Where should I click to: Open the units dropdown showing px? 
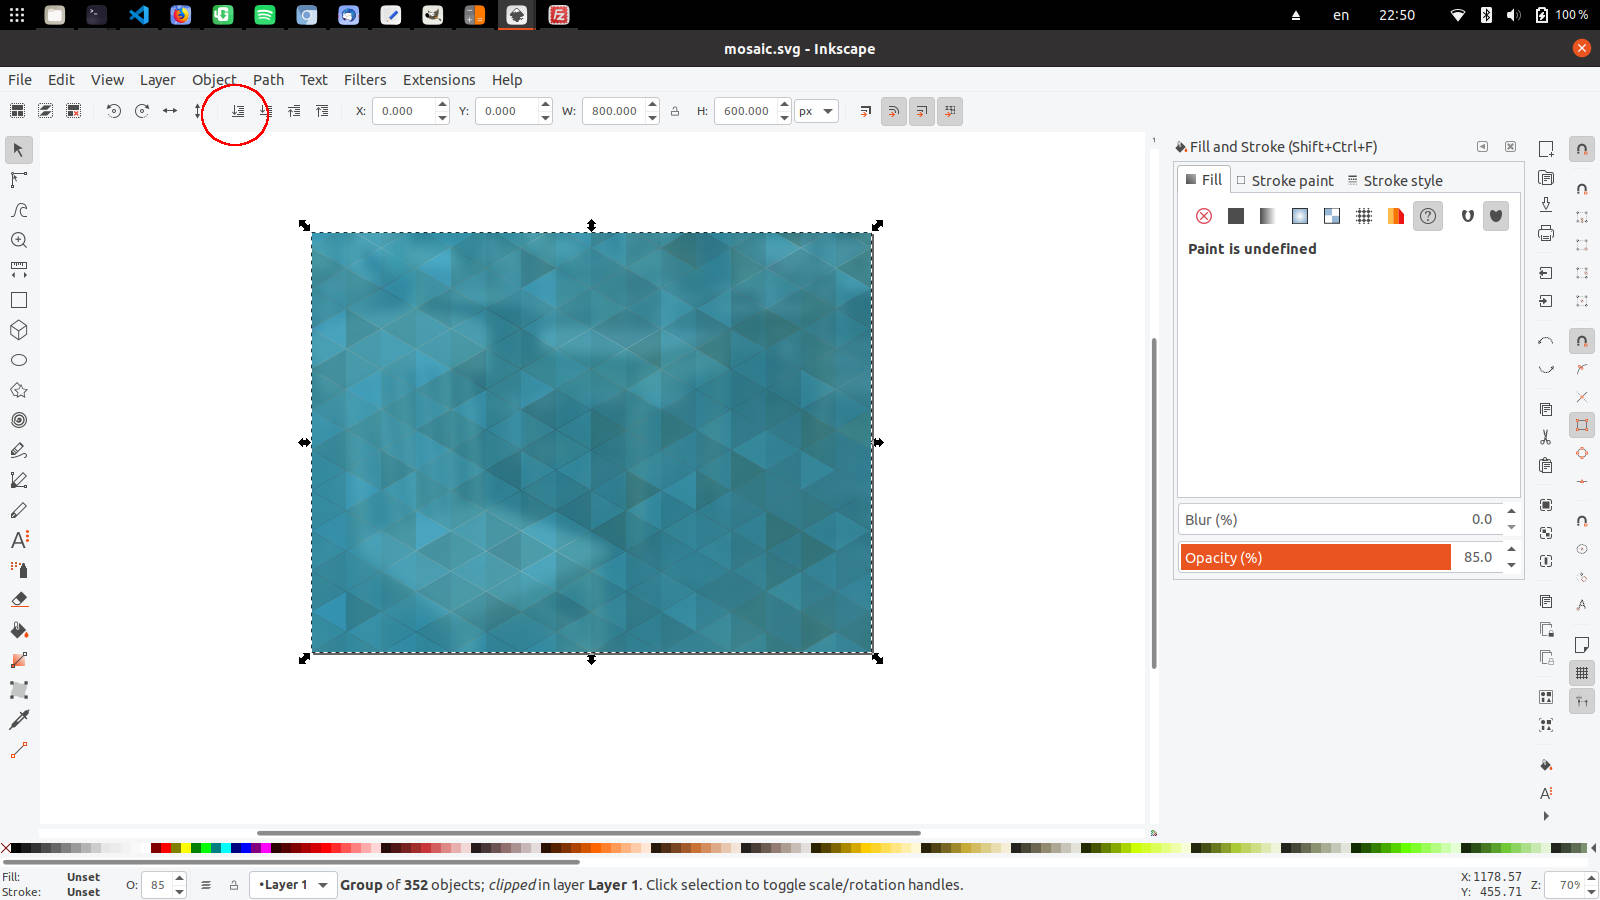click(816, 111)
